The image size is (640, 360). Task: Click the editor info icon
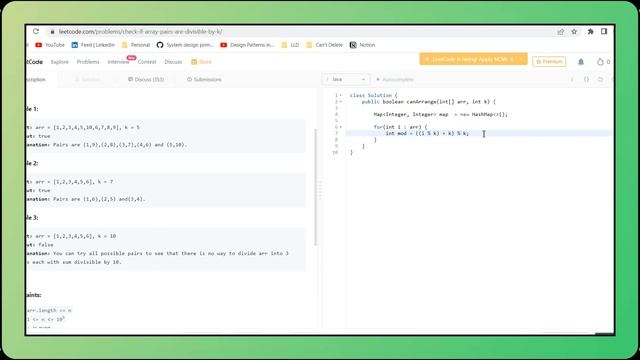(572, 80)
